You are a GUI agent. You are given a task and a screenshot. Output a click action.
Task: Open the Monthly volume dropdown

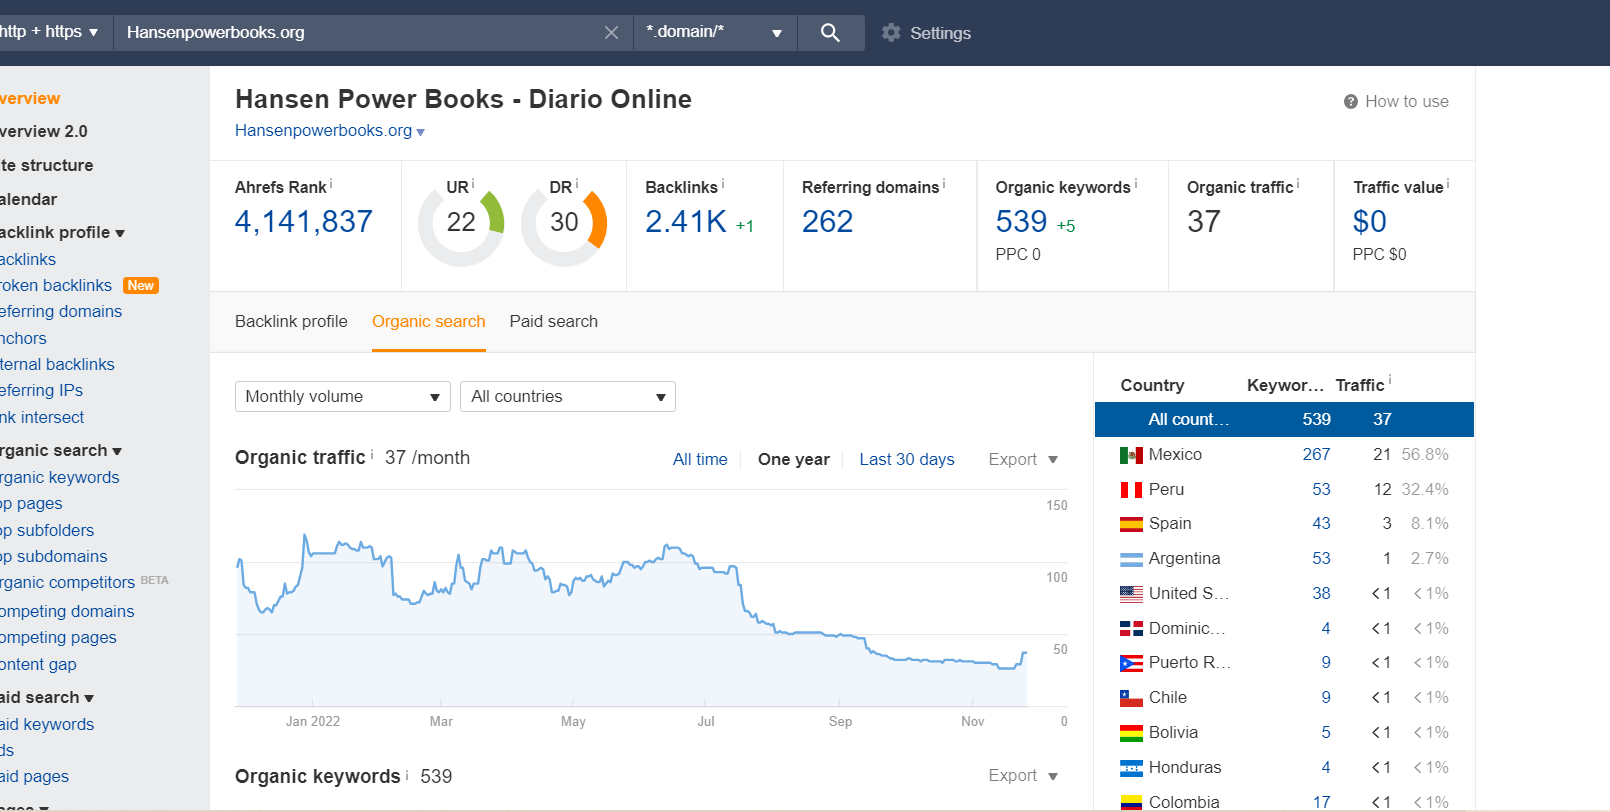[343, 397]
